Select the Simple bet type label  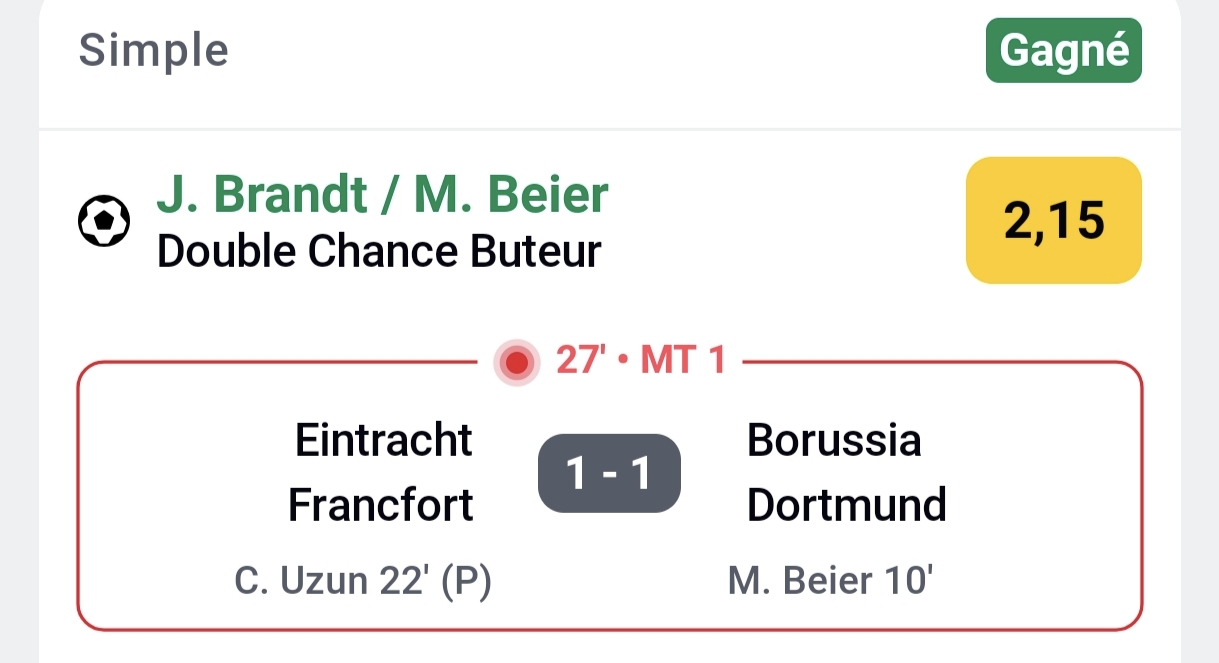coord(154,50)
